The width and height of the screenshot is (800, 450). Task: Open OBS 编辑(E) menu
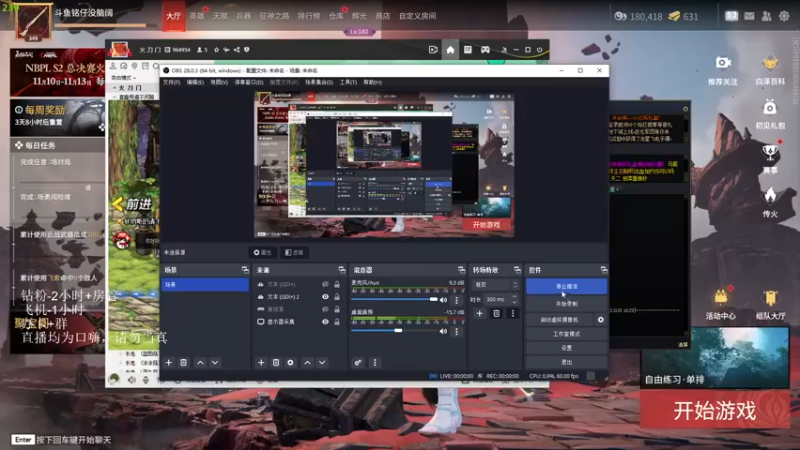click(x=195, y=82)
